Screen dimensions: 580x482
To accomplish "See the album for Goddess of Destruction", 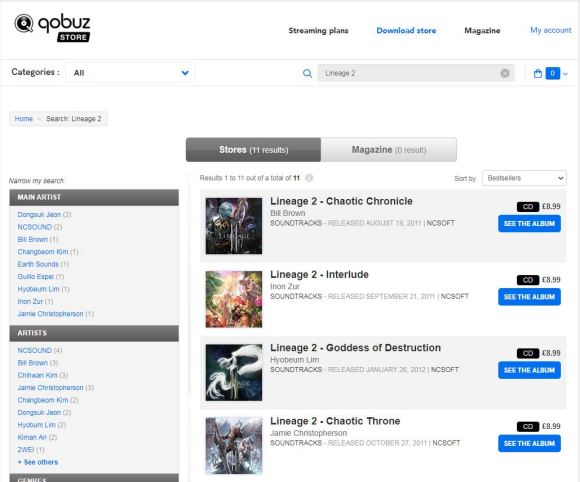I will pyautogui.click(x=529, y=370).
